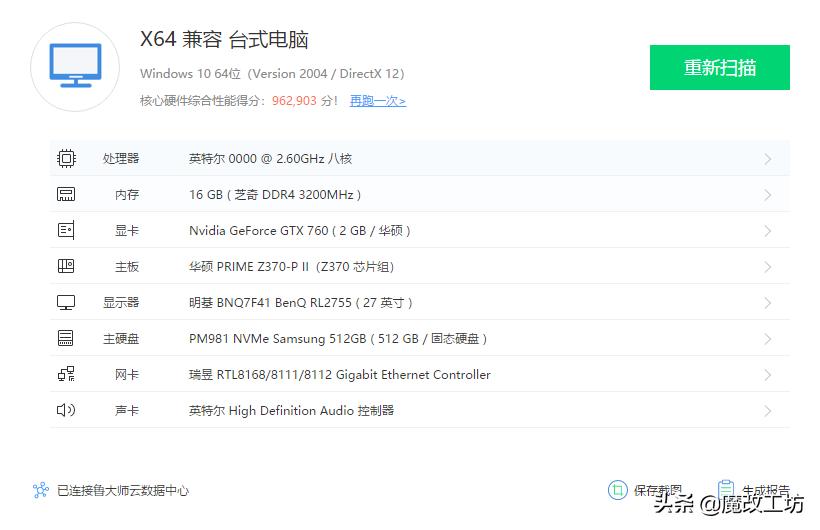Viewport: 820px width, 530px height.
Task: Expand the 显示器 row chevron
Action: pyautogui.click(x=767, y=303)
